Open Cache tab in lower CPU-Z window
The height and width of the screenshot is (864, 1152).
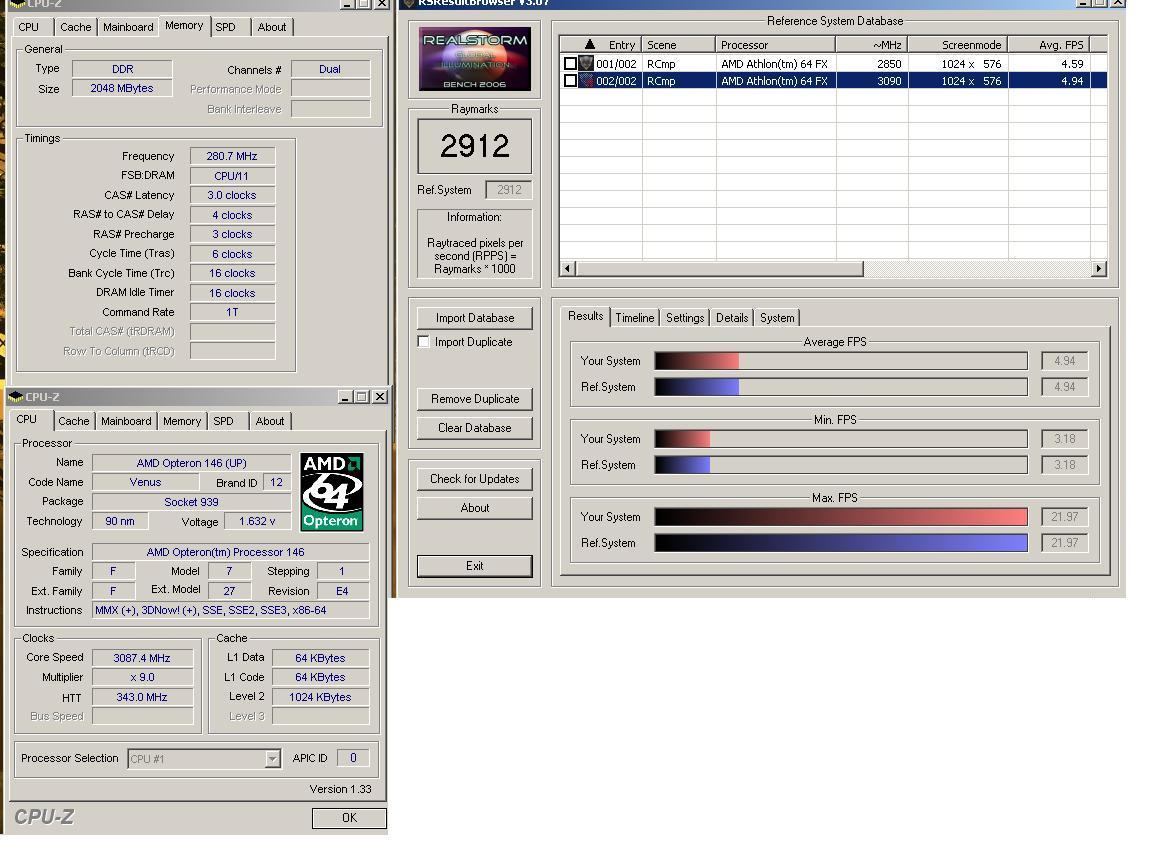tap(73, 421)
